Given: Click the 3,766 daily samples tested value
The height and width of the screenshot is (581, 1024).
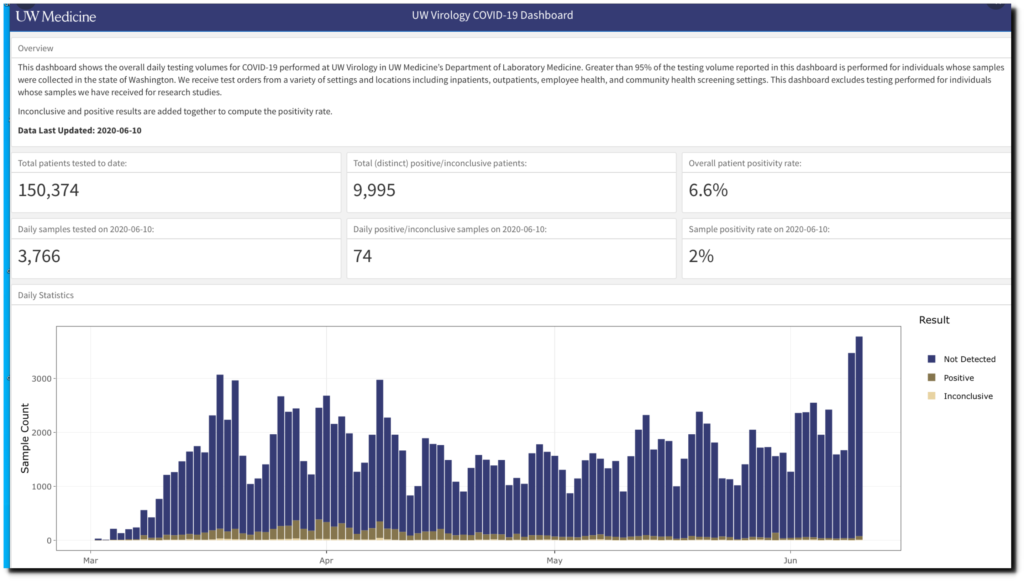Looking at the screenshot, I should pos(39,257).
